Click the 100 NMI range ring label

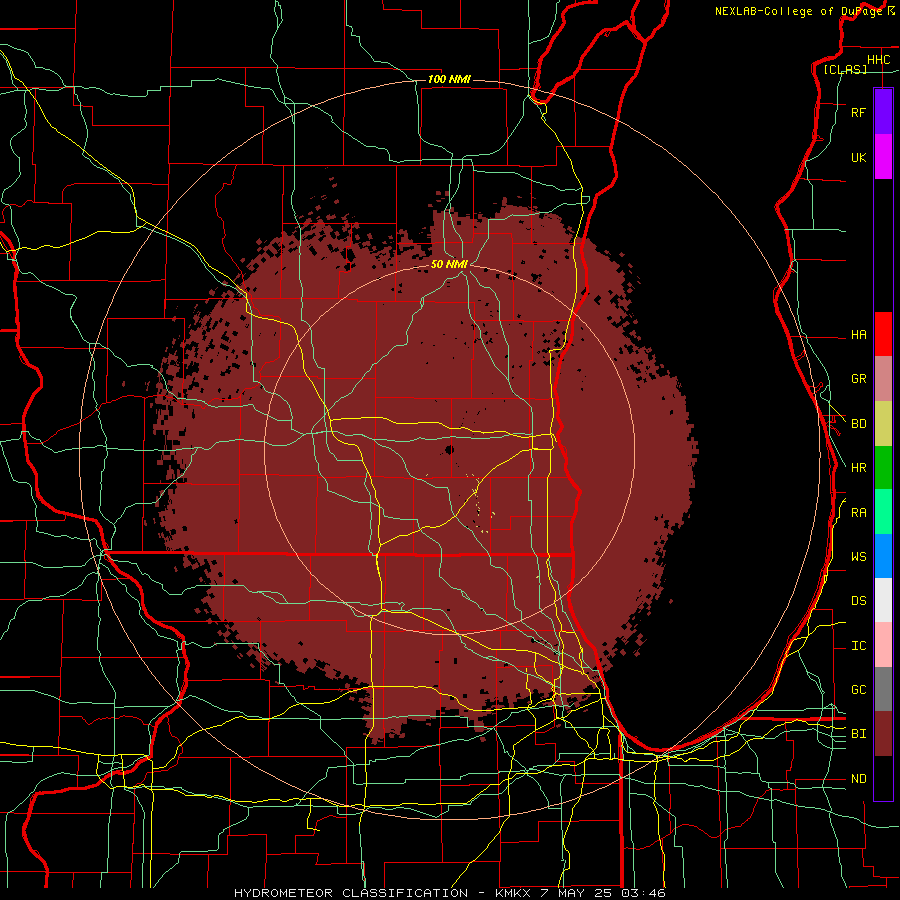(449, 79)
